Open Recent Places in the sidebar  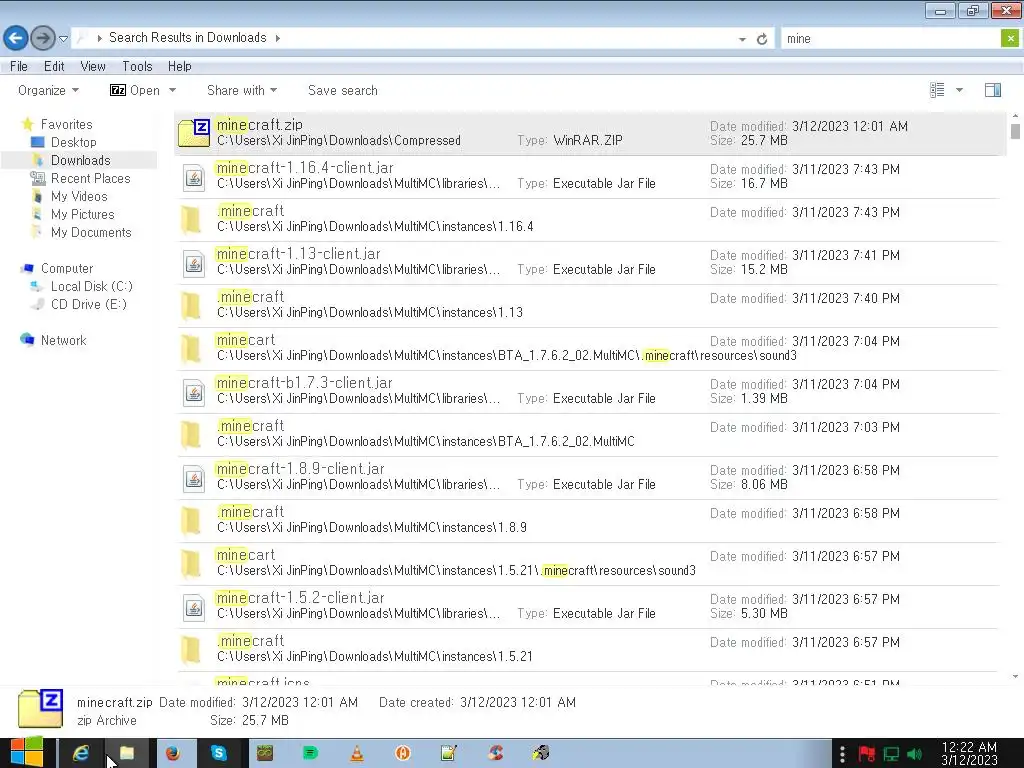pyautogui.click(x=90, y=178)
